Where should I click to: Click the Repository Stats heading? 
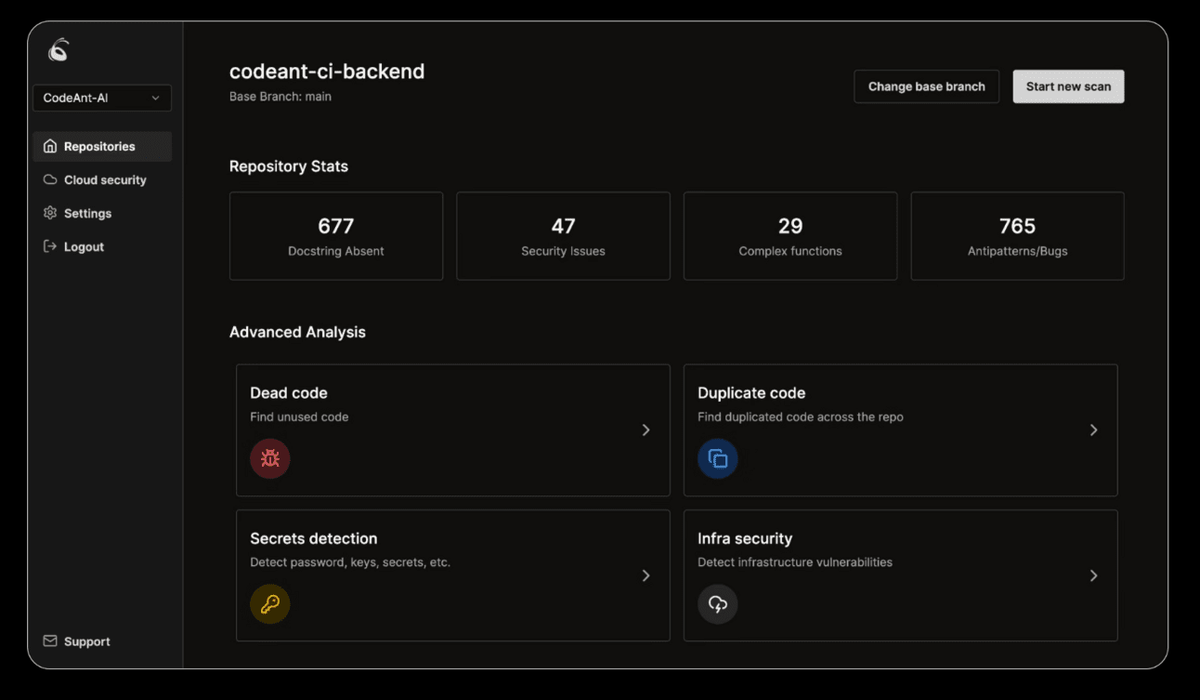pyautogui.click(x=289, y=166)
